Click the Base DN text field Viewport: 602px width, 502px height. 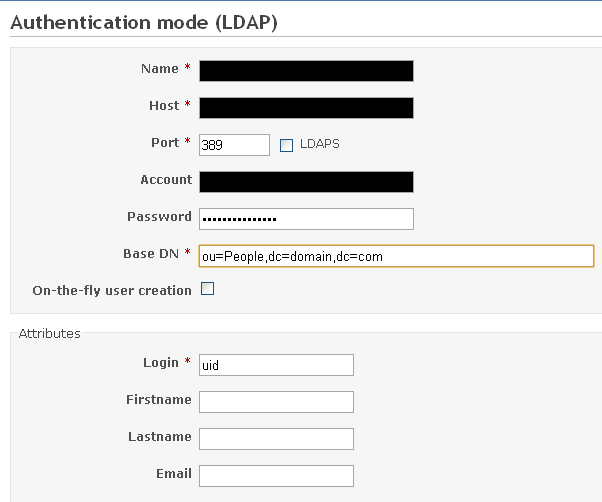coord(396,256)
